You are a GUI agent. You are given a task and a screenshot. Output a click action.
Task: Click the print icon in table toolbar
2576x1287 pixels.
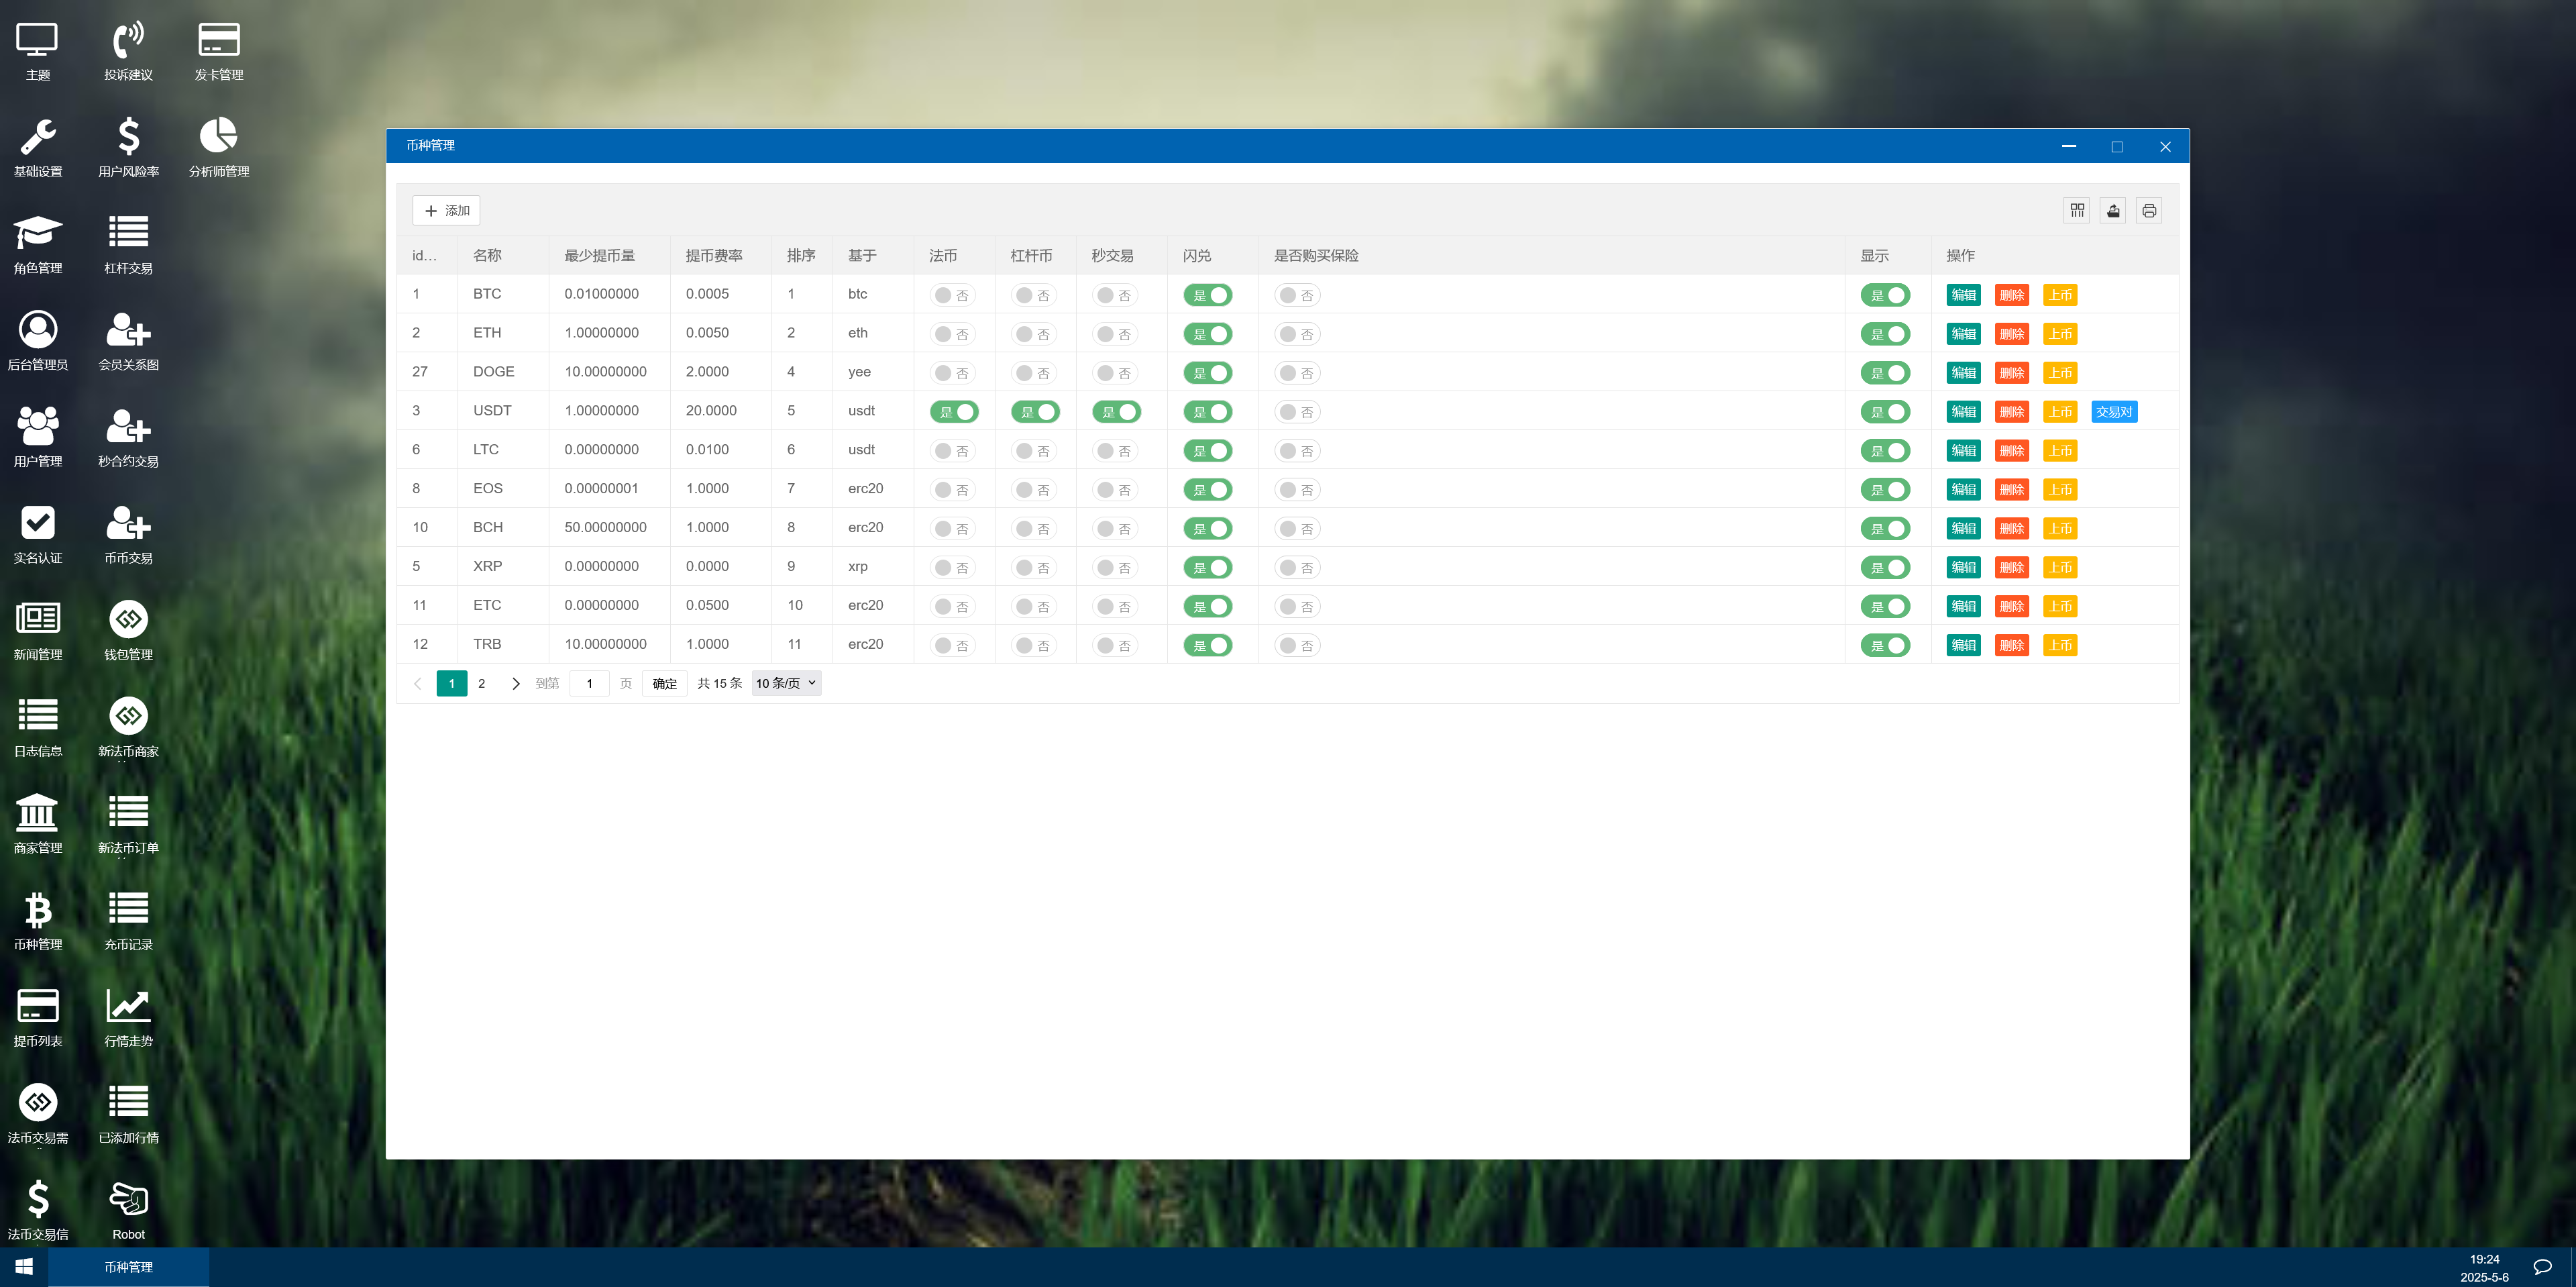click(2149, 211)
